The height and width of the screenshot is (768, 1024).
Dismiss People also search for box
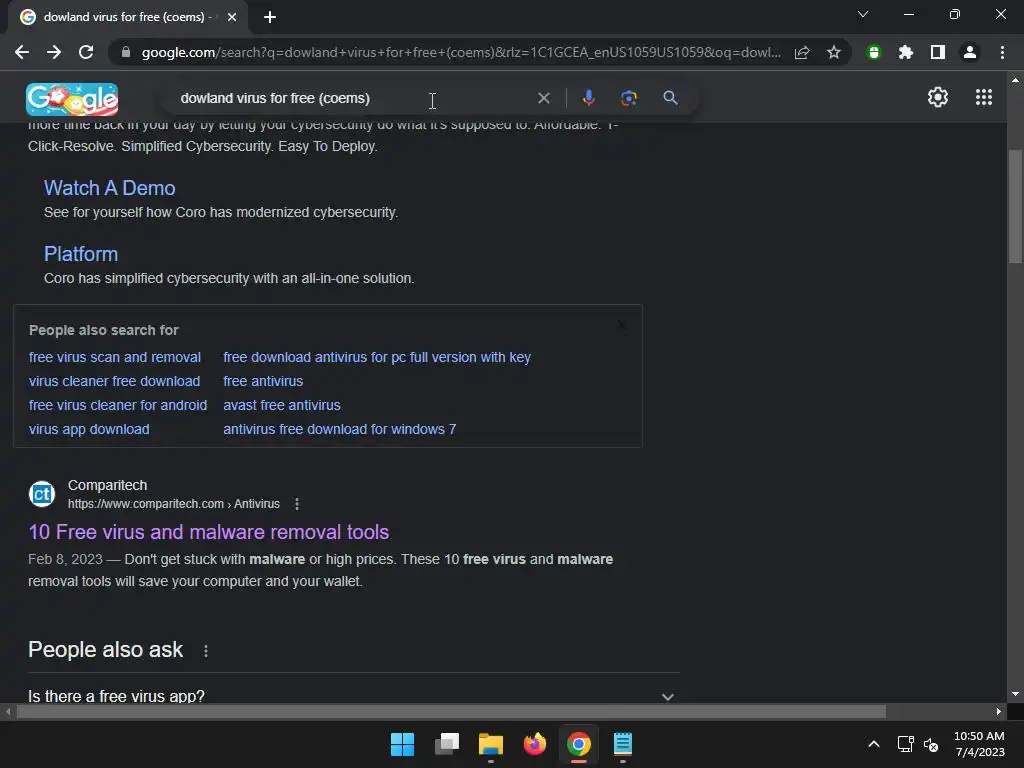pos(622,325)
